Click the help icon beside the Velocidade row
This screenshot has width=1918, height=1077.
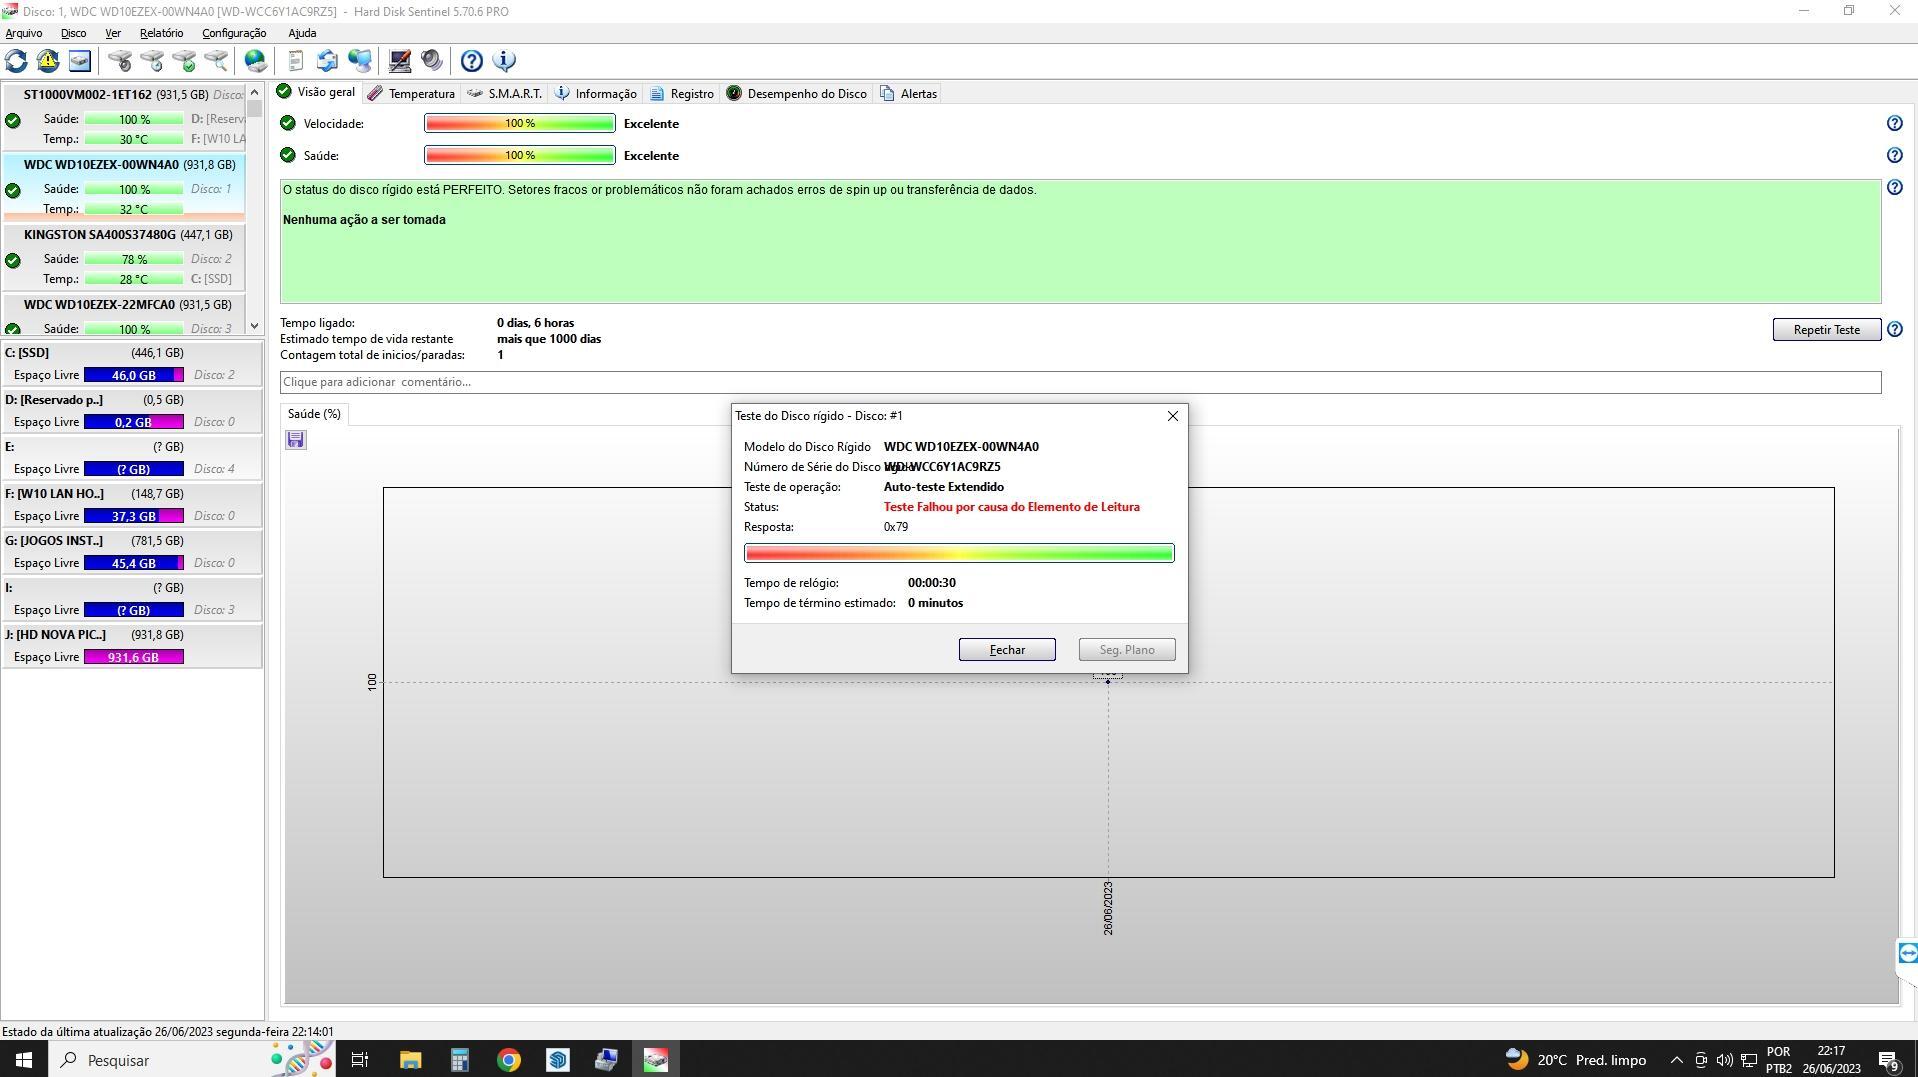(x=1894, y=124)
